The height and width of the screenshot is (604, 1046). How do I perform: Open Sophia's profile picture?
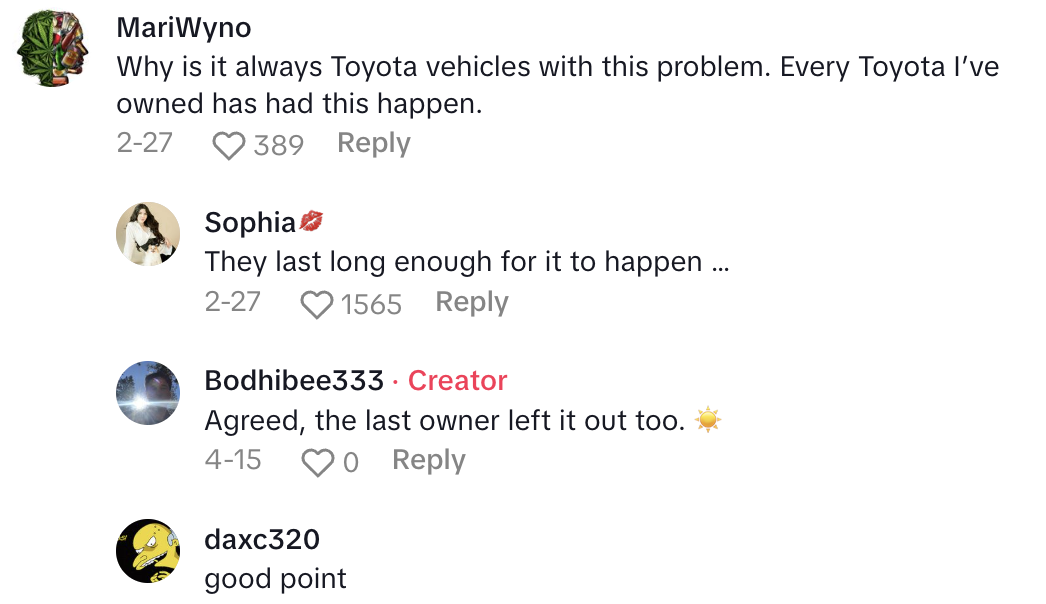click(x=147, y=235)
